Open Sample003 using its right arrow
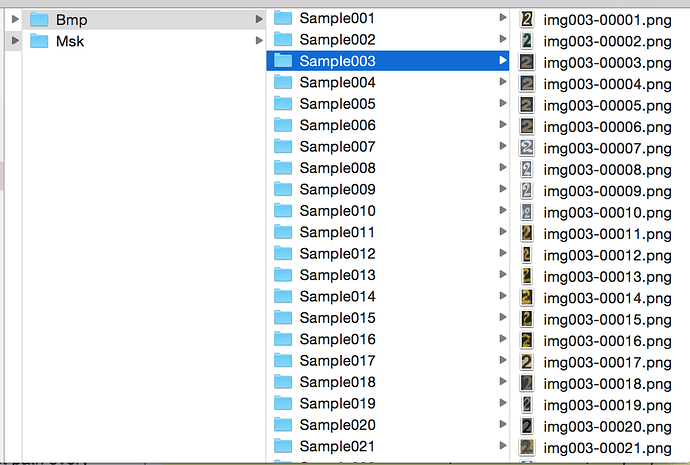 [503, 61]
